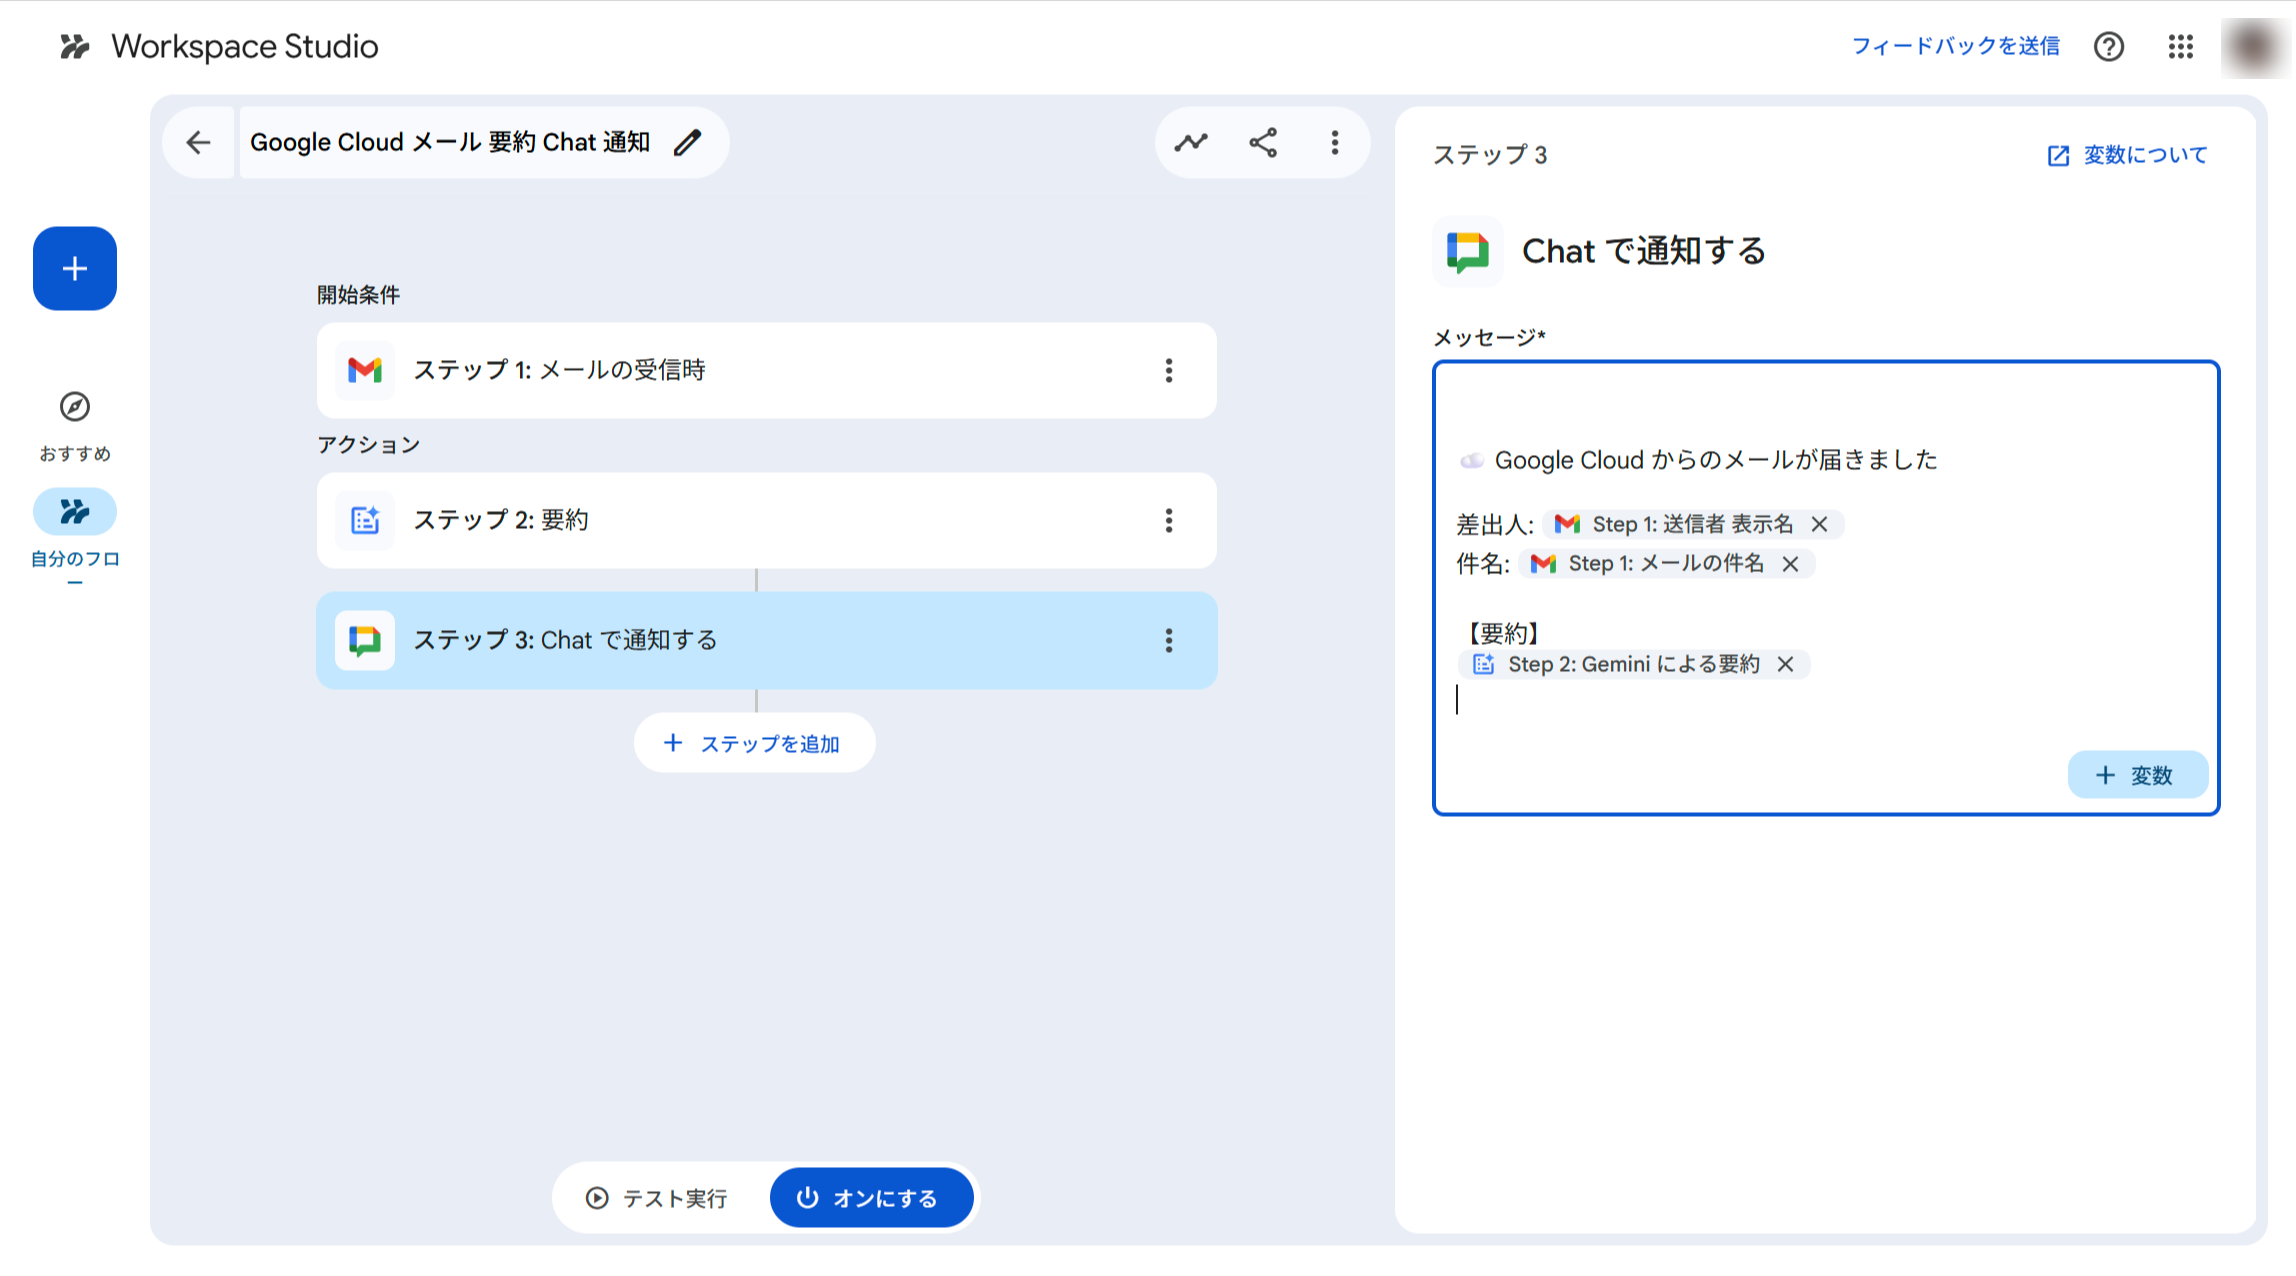Viewport: 2296px width, 1276px height.
Task: Click the Chat icon in step 3 panel header
Action: 1467,251
